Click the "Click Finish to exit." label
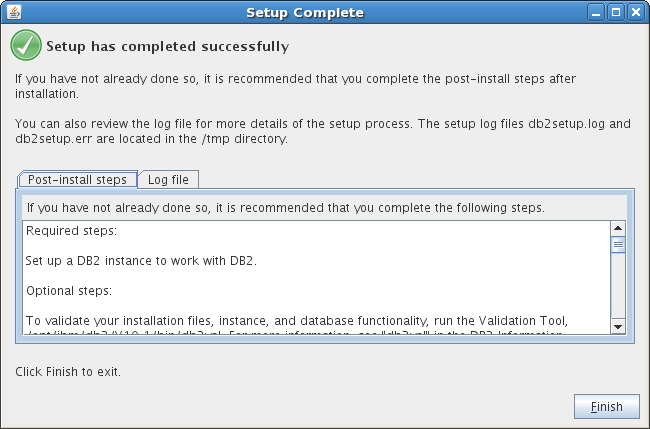Viewport: 650px width, 429px height. [x=68, y=372]
